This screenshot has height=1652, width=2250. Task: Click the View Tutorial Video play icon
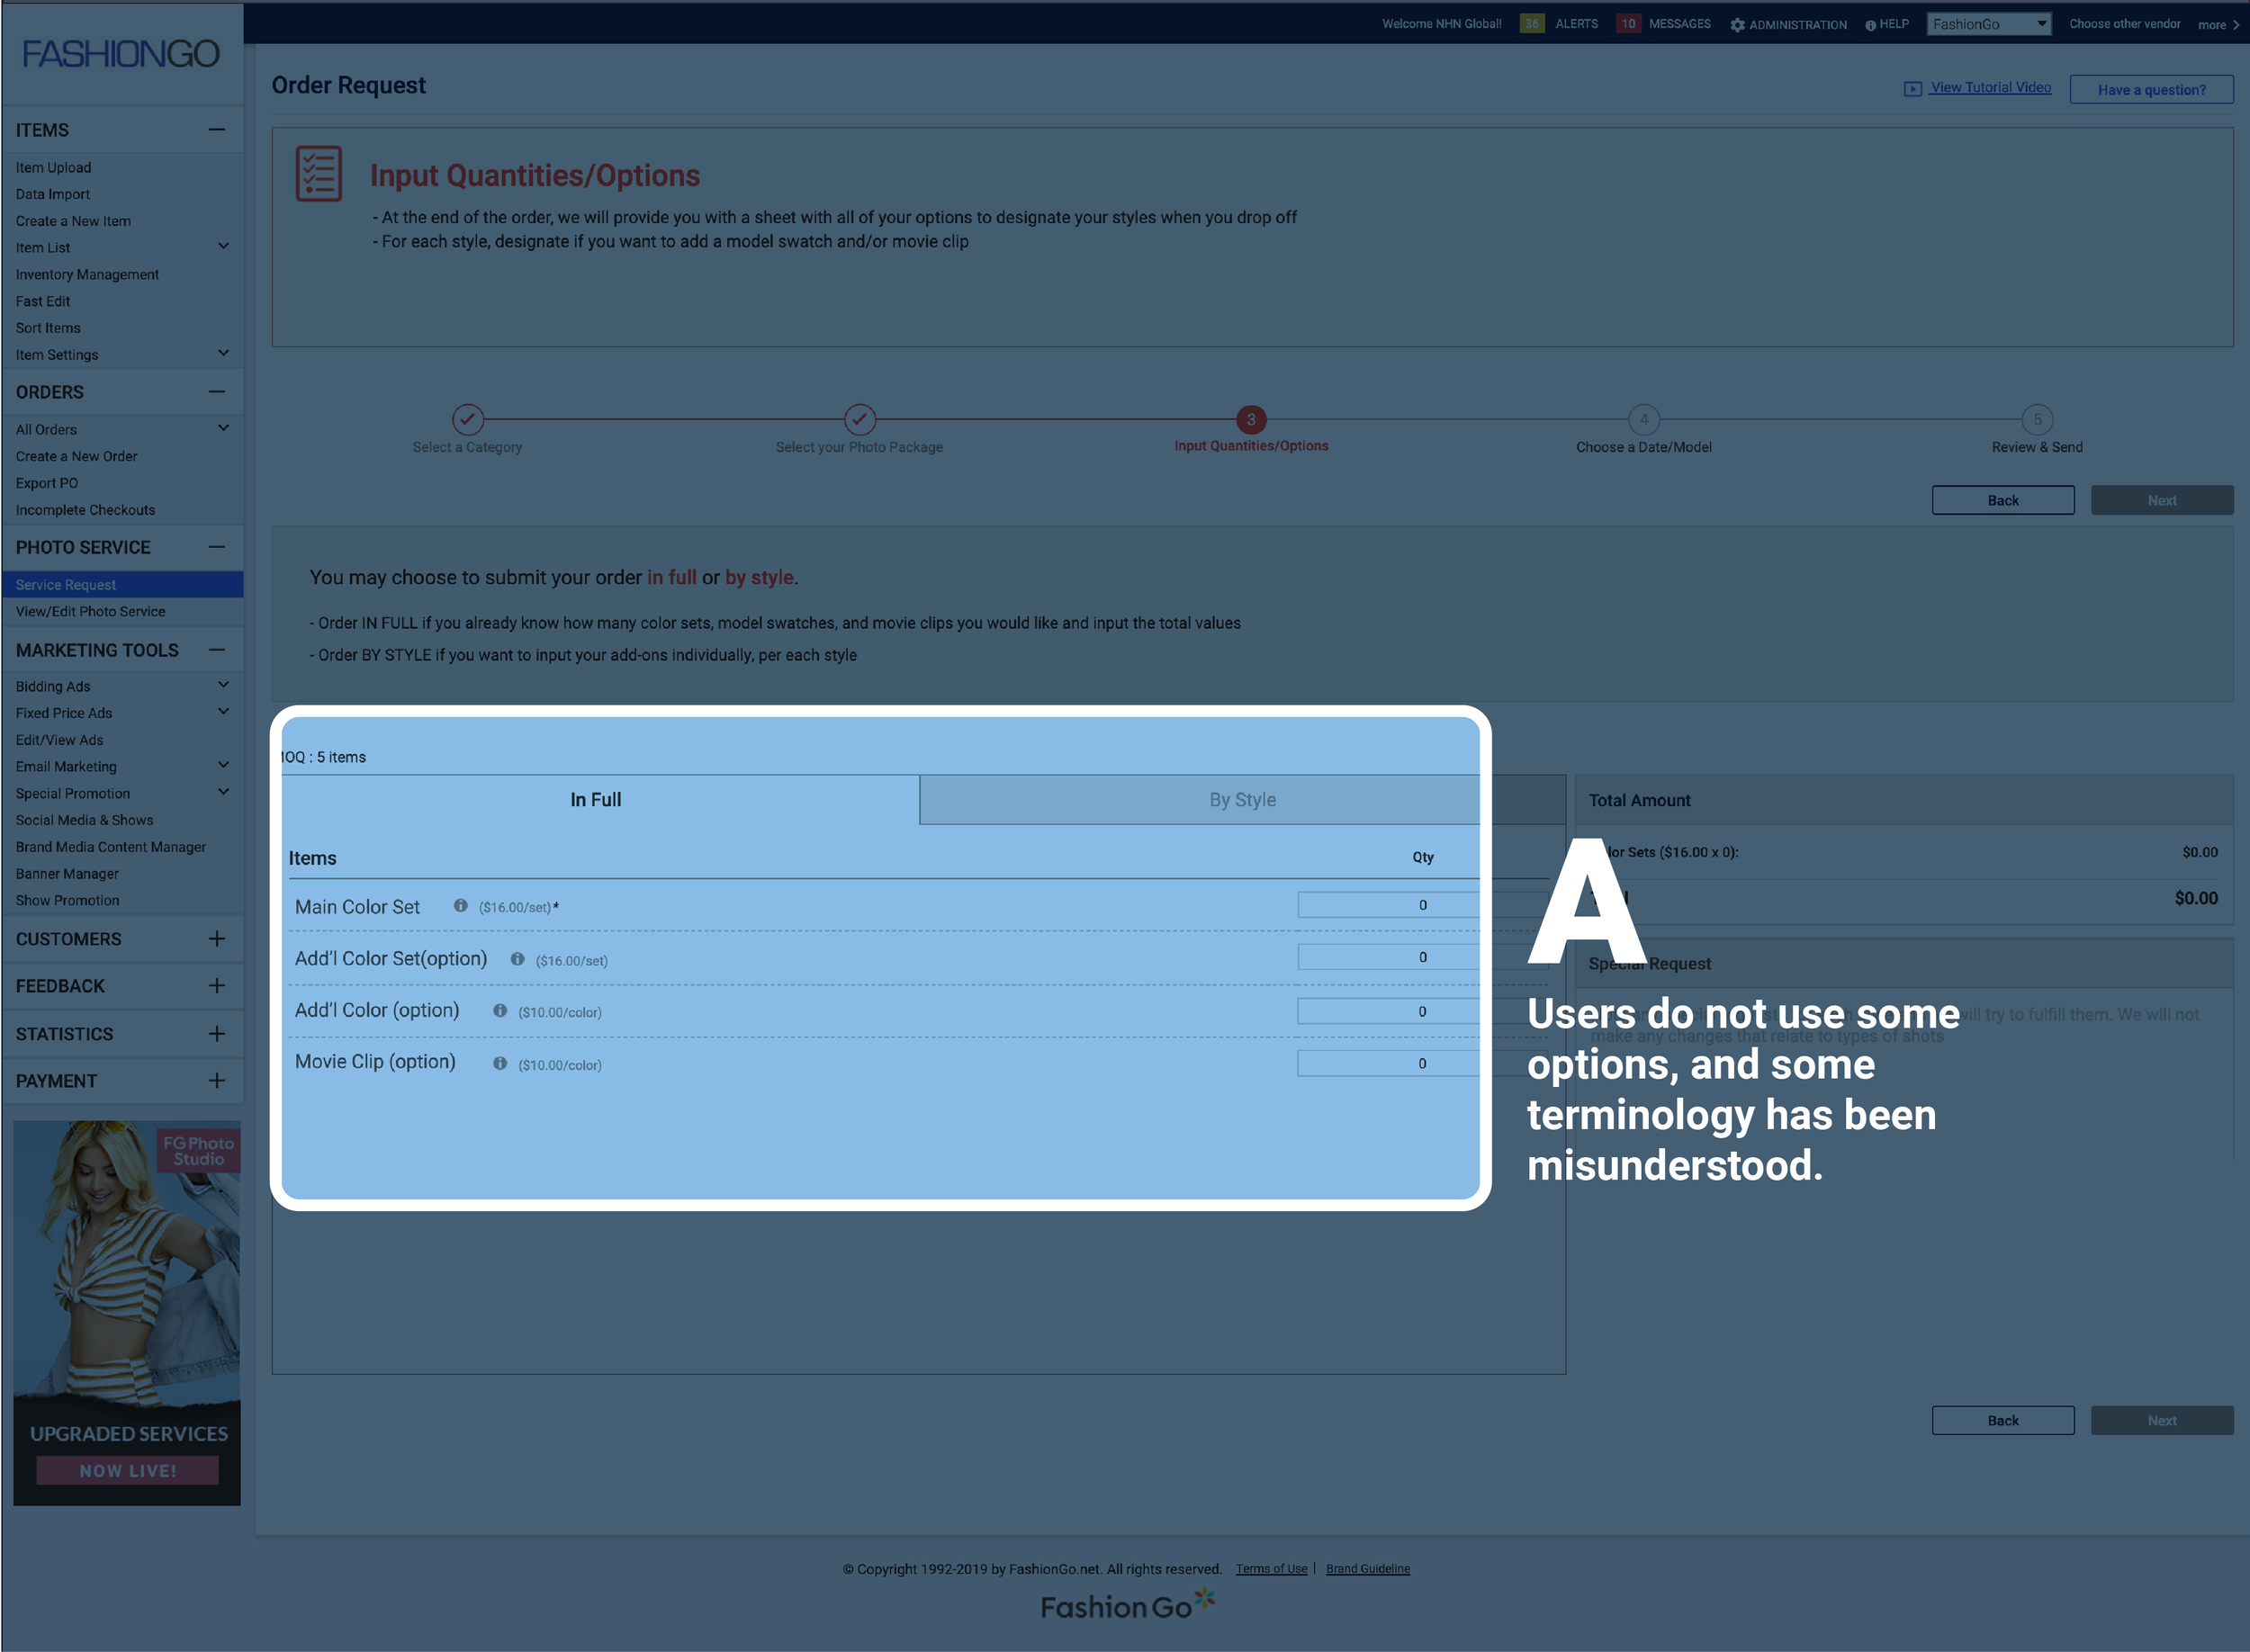coord(1912,89)
